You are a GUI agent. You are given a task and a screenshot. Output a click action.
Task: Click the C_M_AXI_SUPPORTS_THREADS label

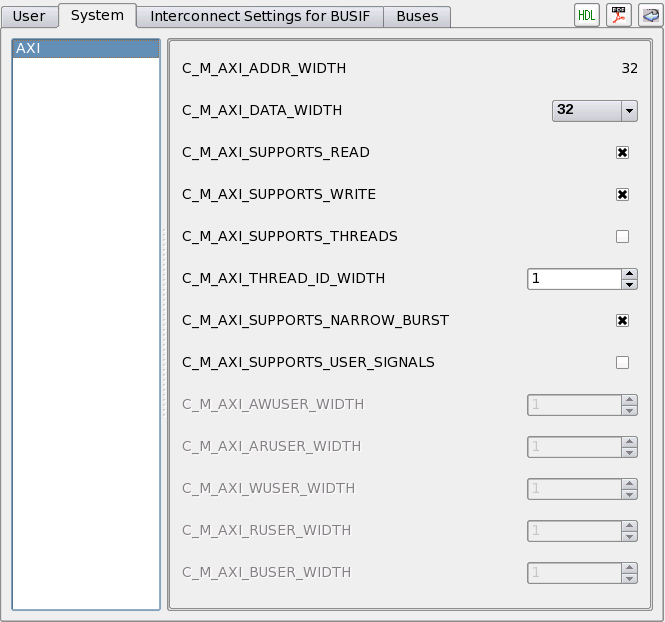point(290,236)
